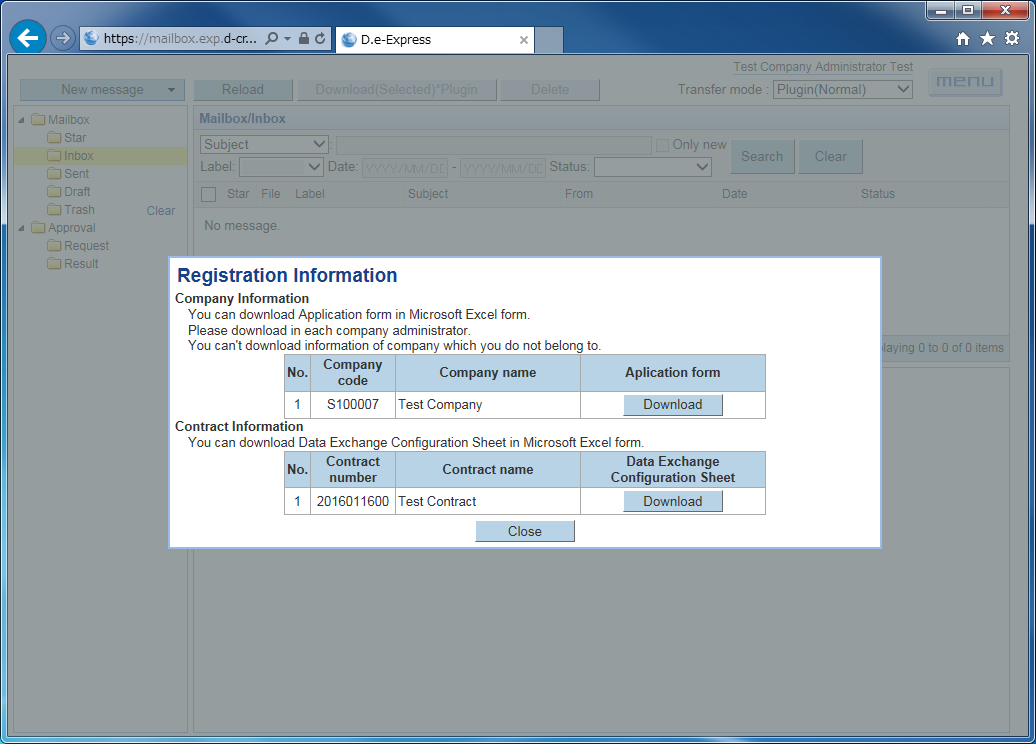Click the browser forward arrow button
The width and height of the screenshot is (1036, 744).
63,38
